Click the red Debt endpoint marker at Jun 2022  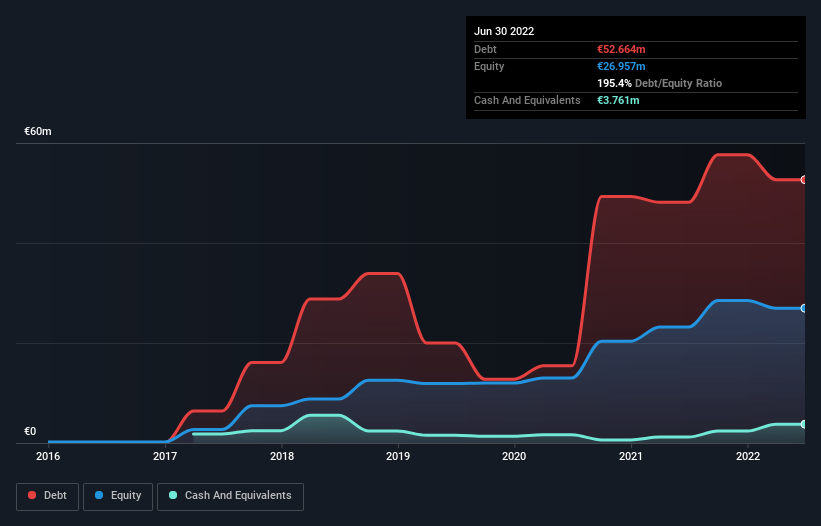[804, 180]
